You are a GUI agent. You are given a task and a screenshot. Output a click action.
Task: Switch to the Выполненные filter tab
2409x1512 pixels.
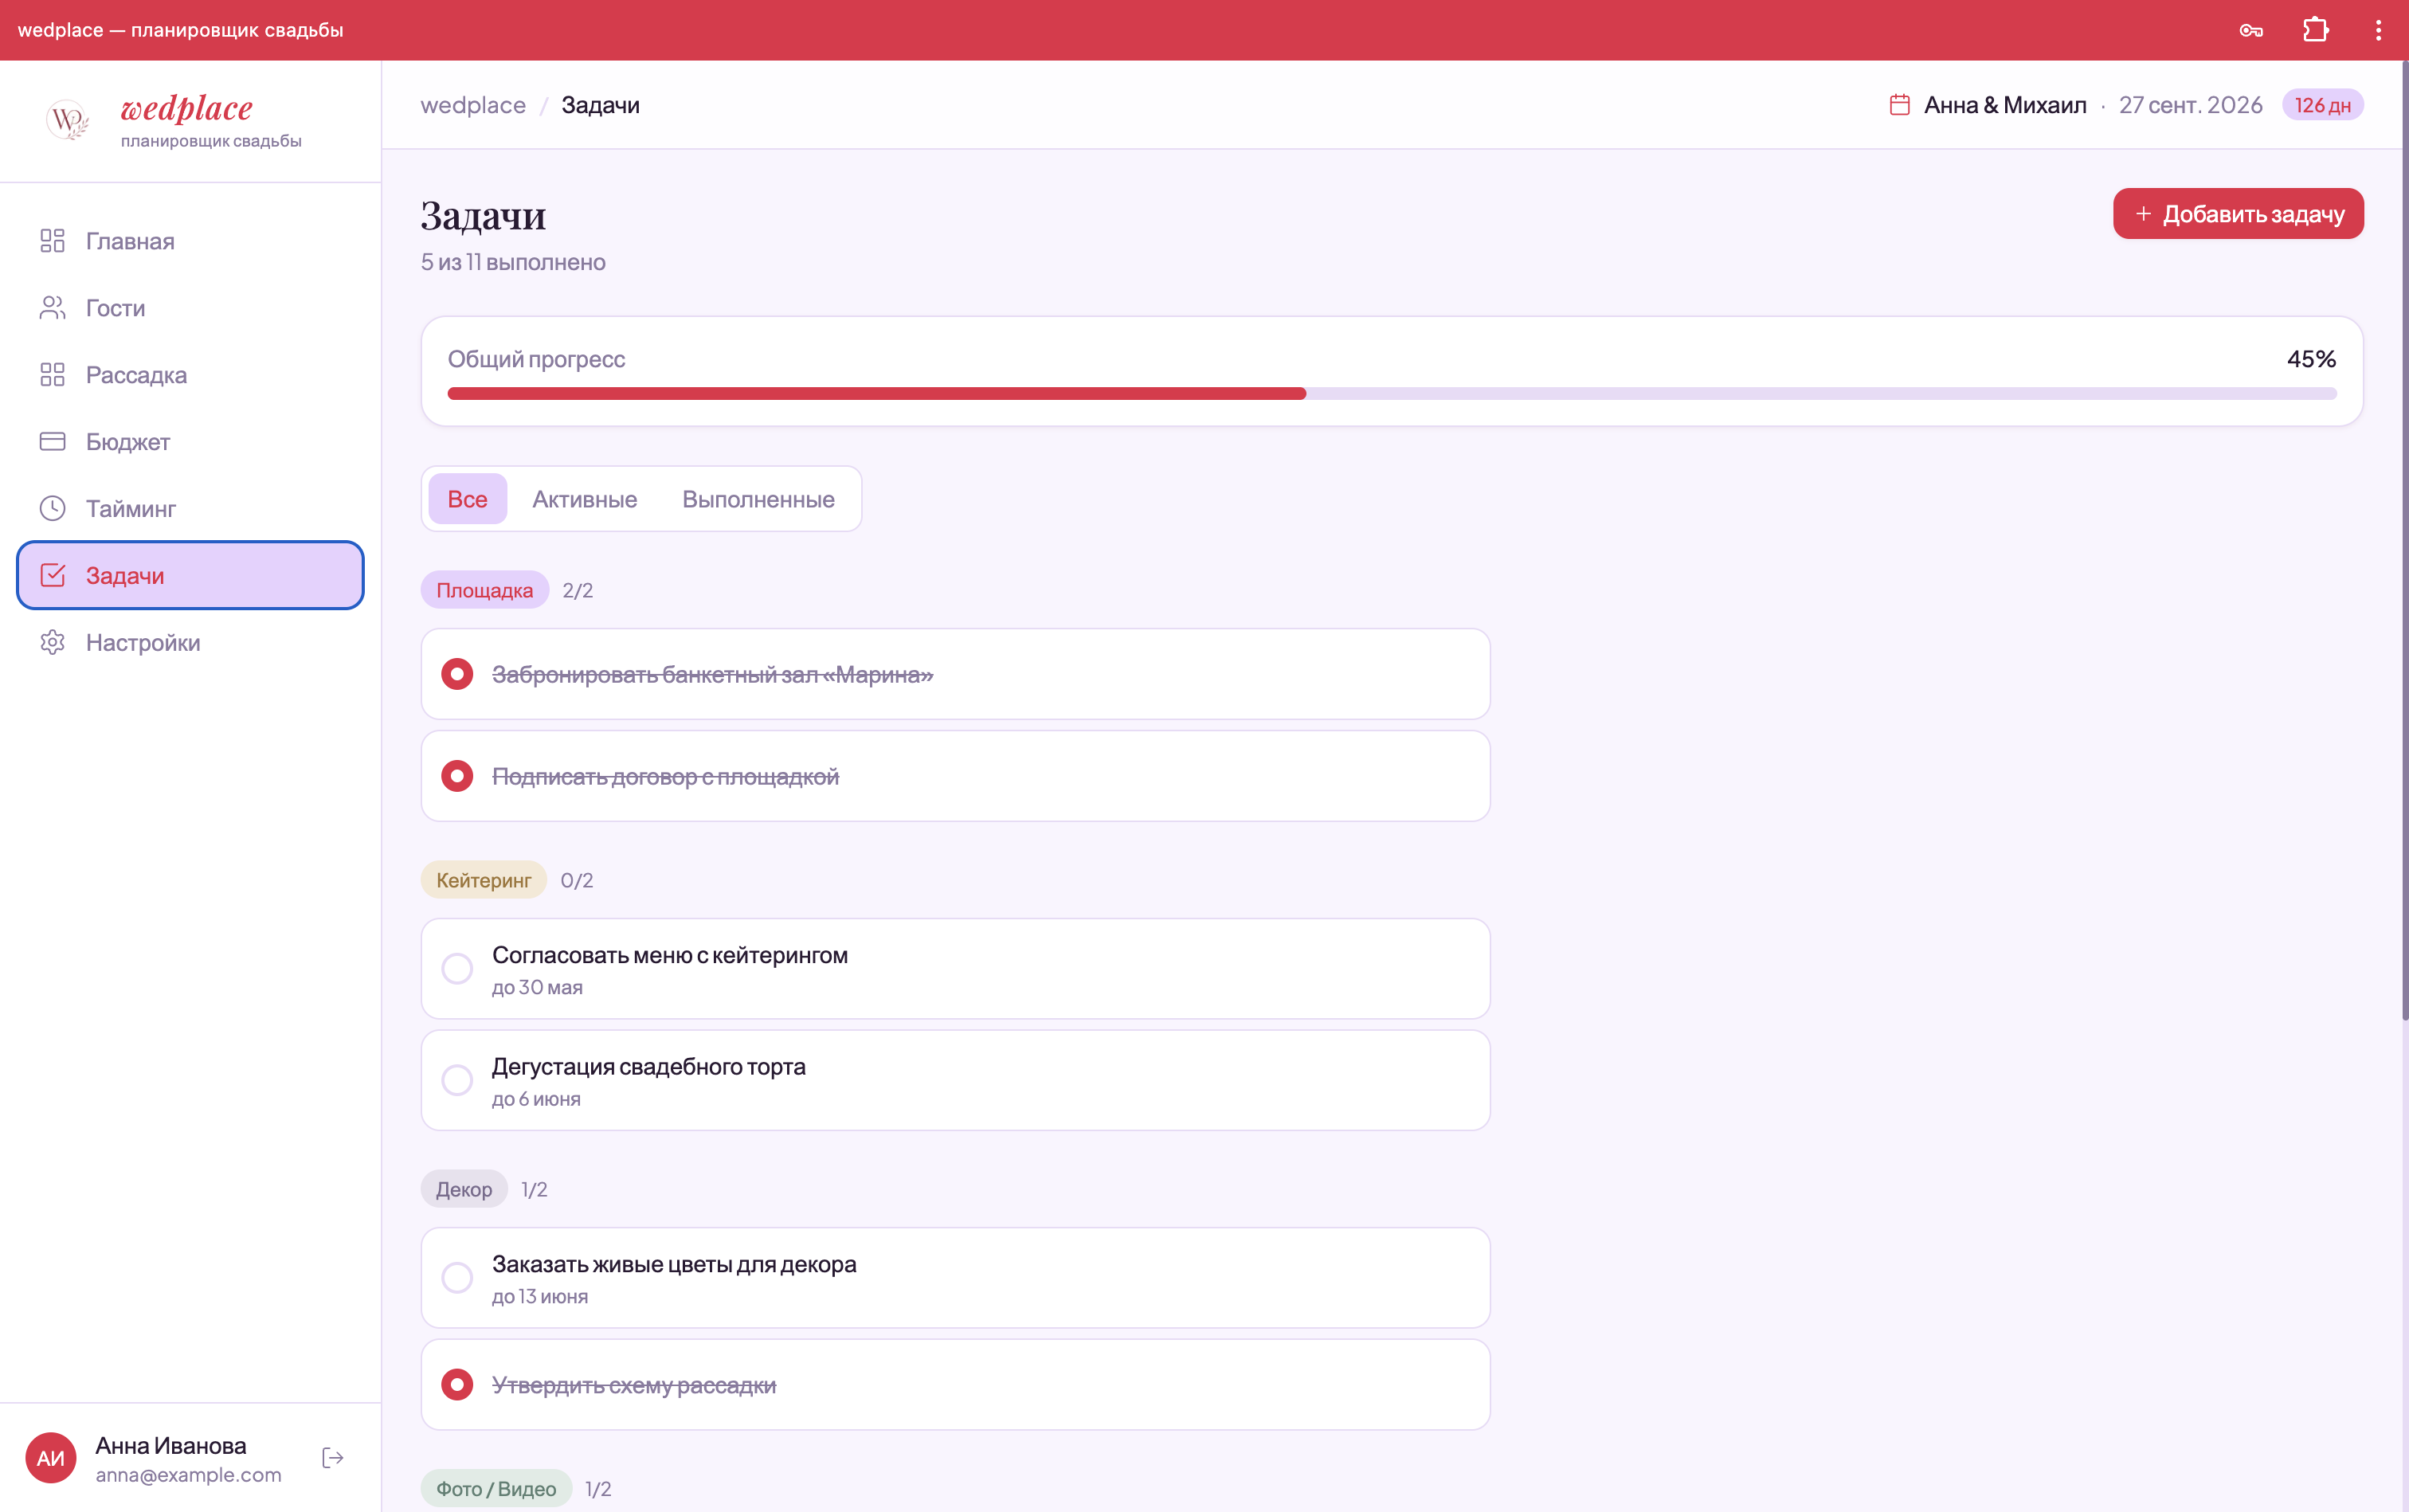coord(758,499)
